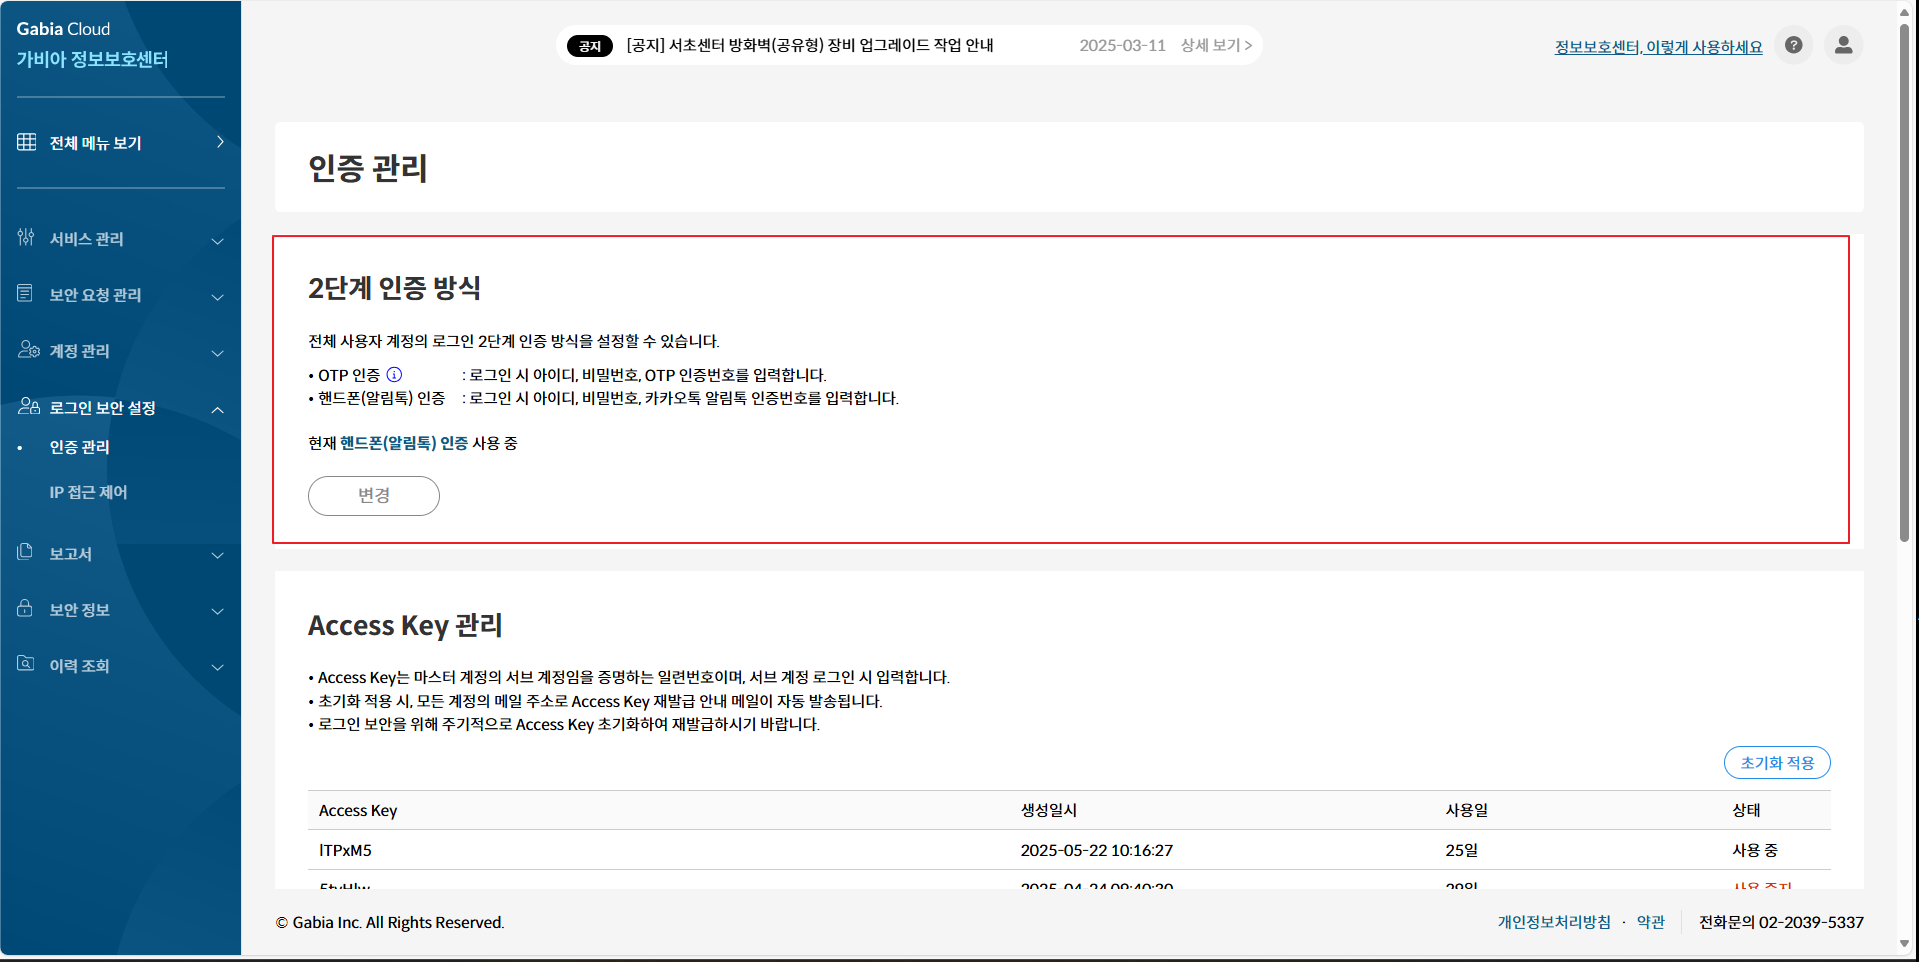Open the help question mark icon
1919x962 pixels.
coord(1794,45)
